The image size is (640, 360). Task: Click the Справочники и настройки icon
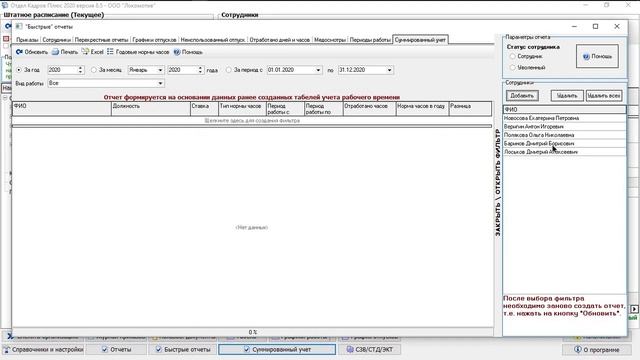point(6,349)
